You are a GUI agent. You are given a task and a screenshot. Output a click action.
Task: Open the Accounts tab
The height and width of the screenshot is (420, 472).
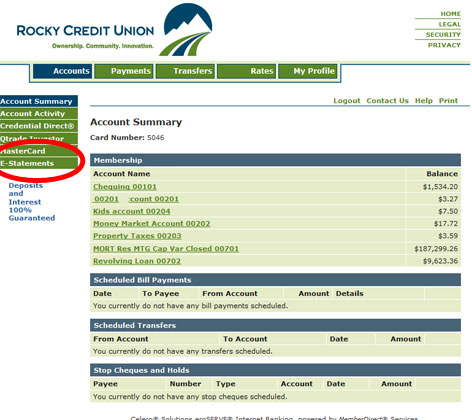click(63, 71)
